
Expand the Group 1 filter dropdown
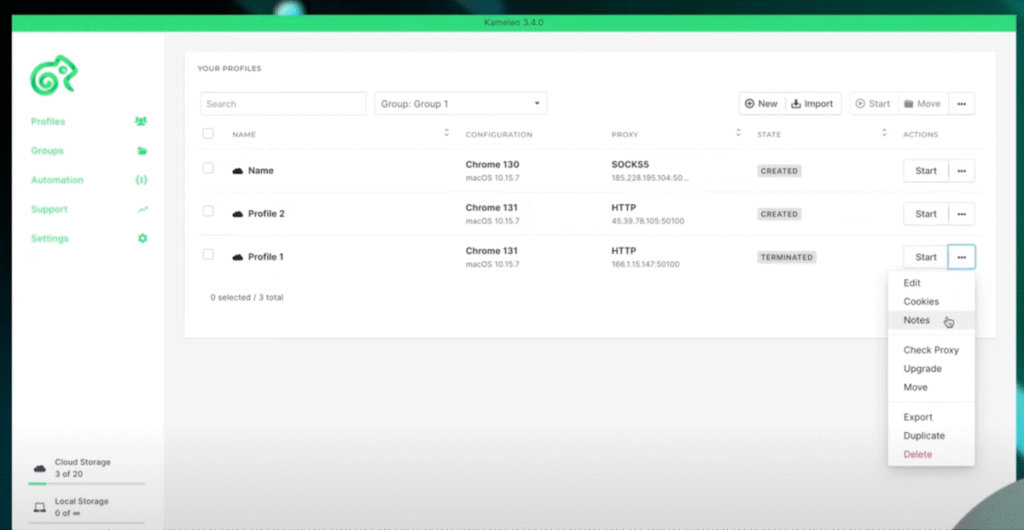click(x=461, y=104)
